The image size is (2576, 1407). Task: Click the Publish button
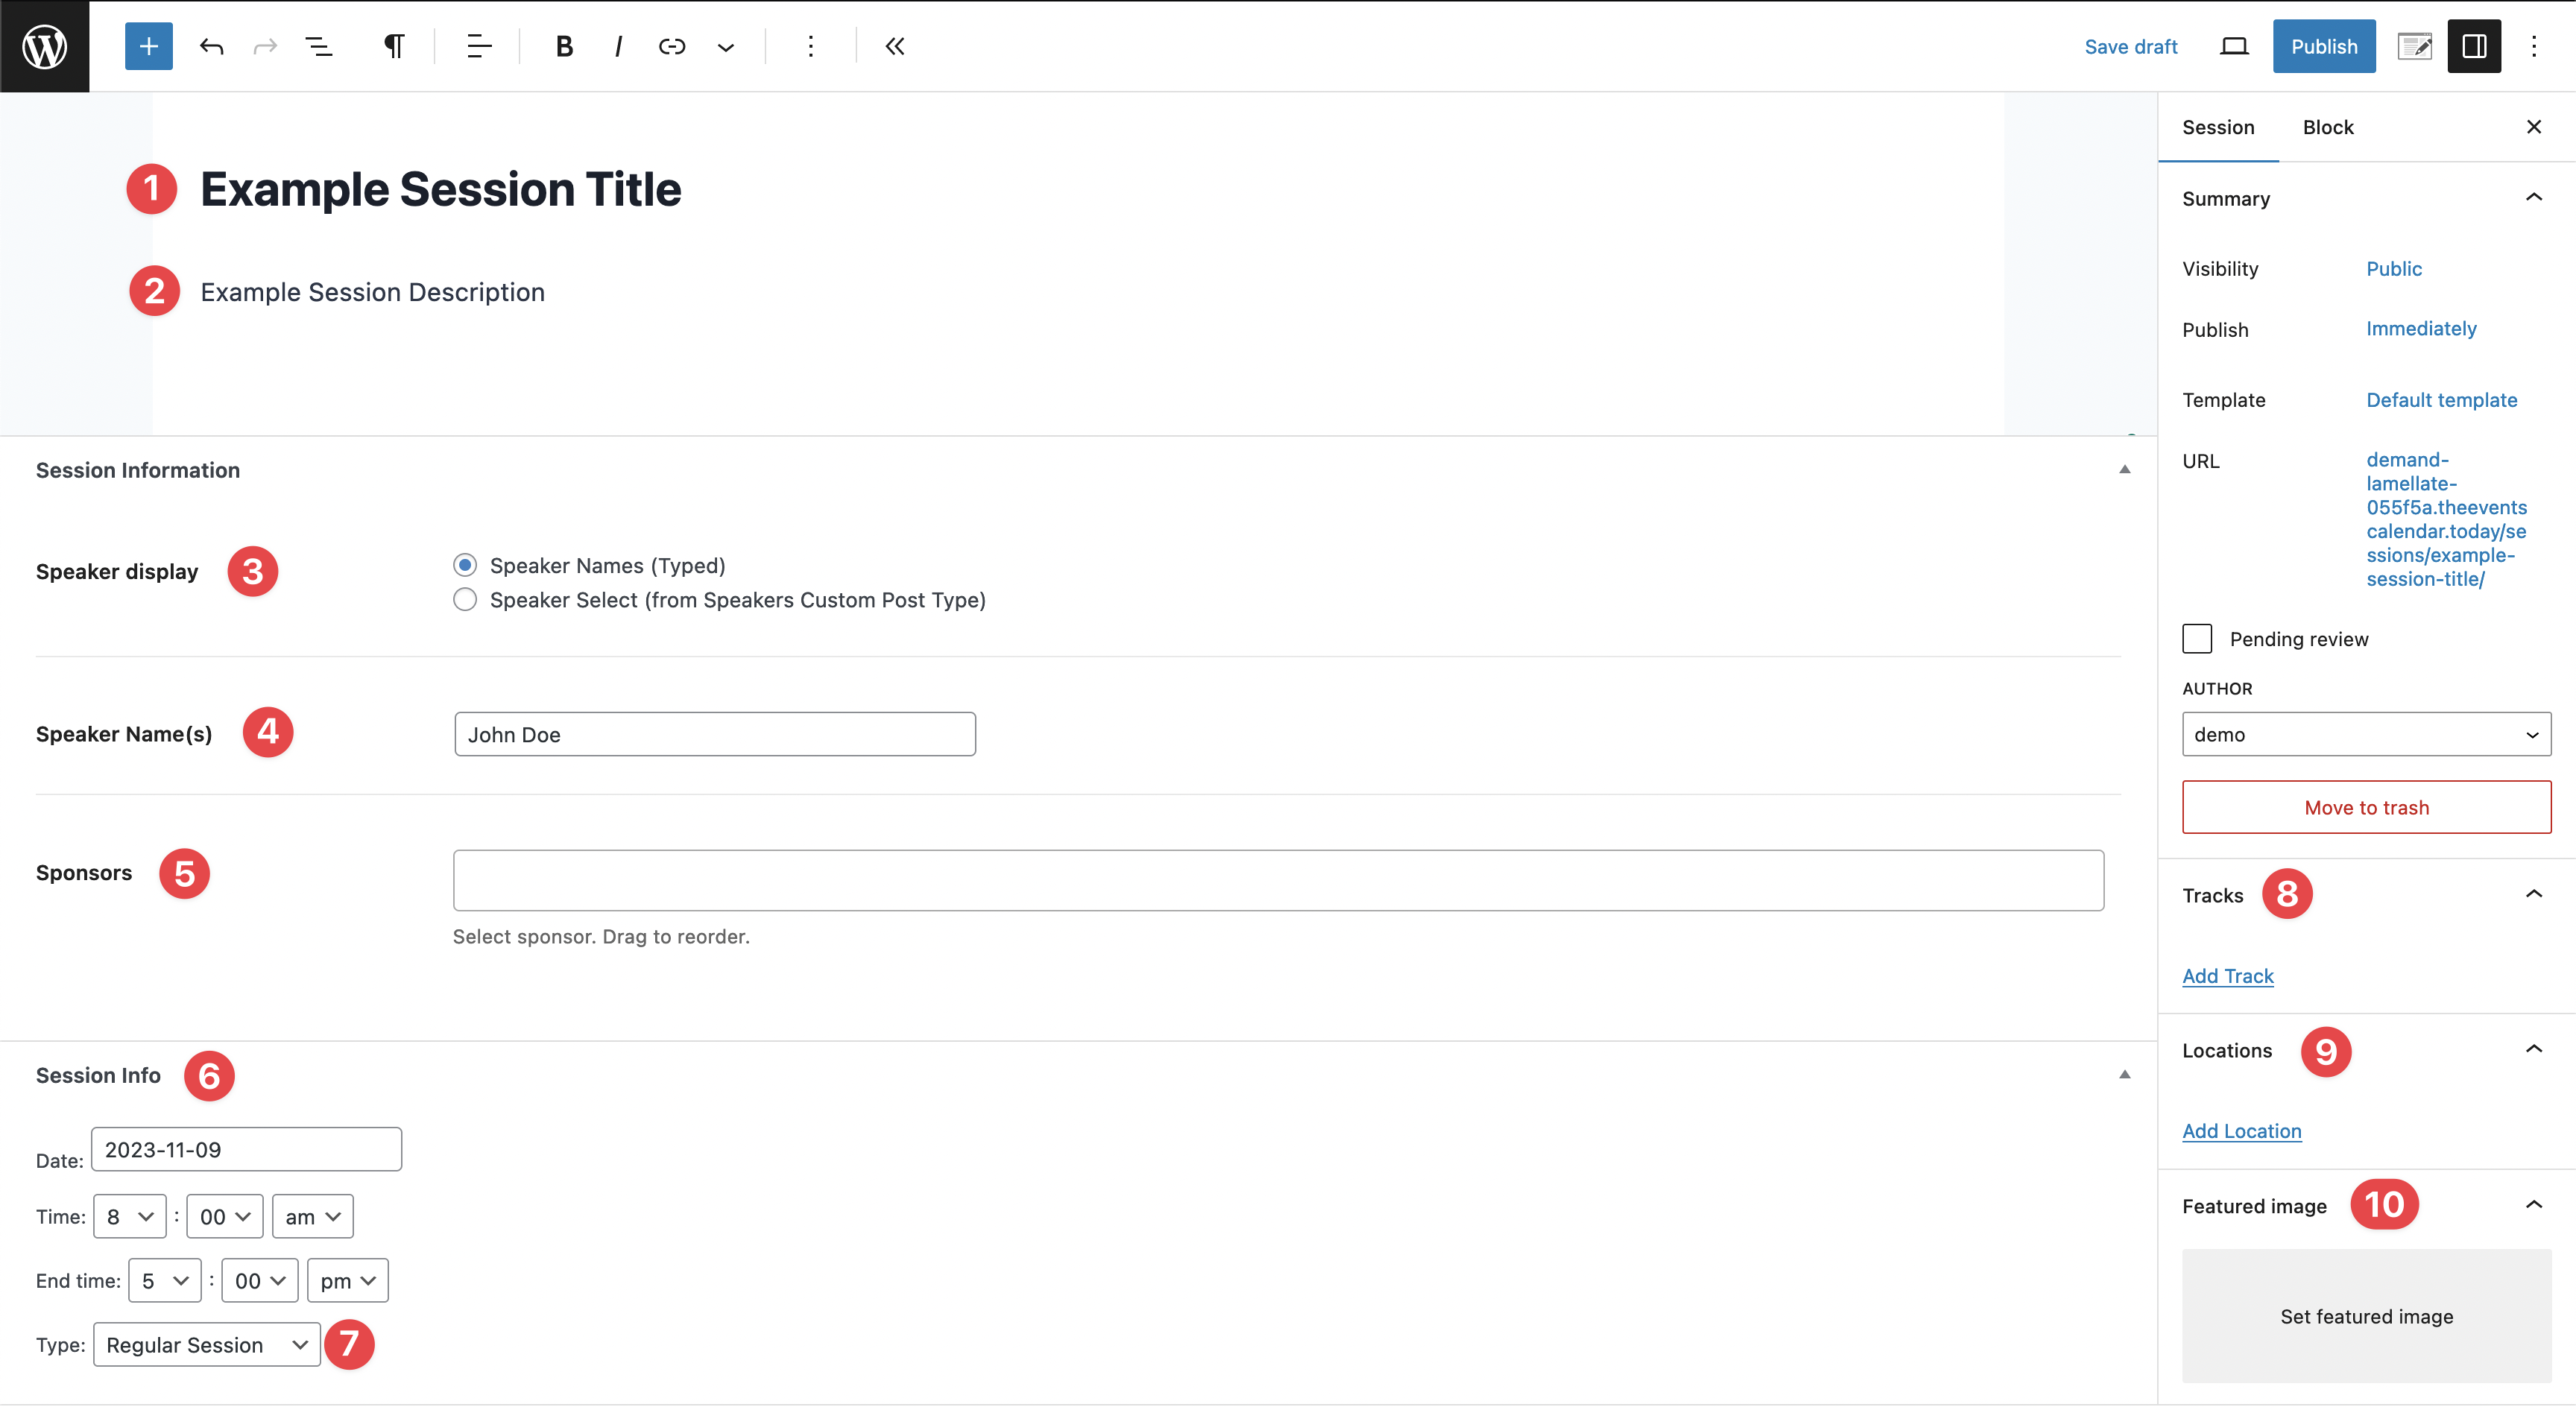2324,46
